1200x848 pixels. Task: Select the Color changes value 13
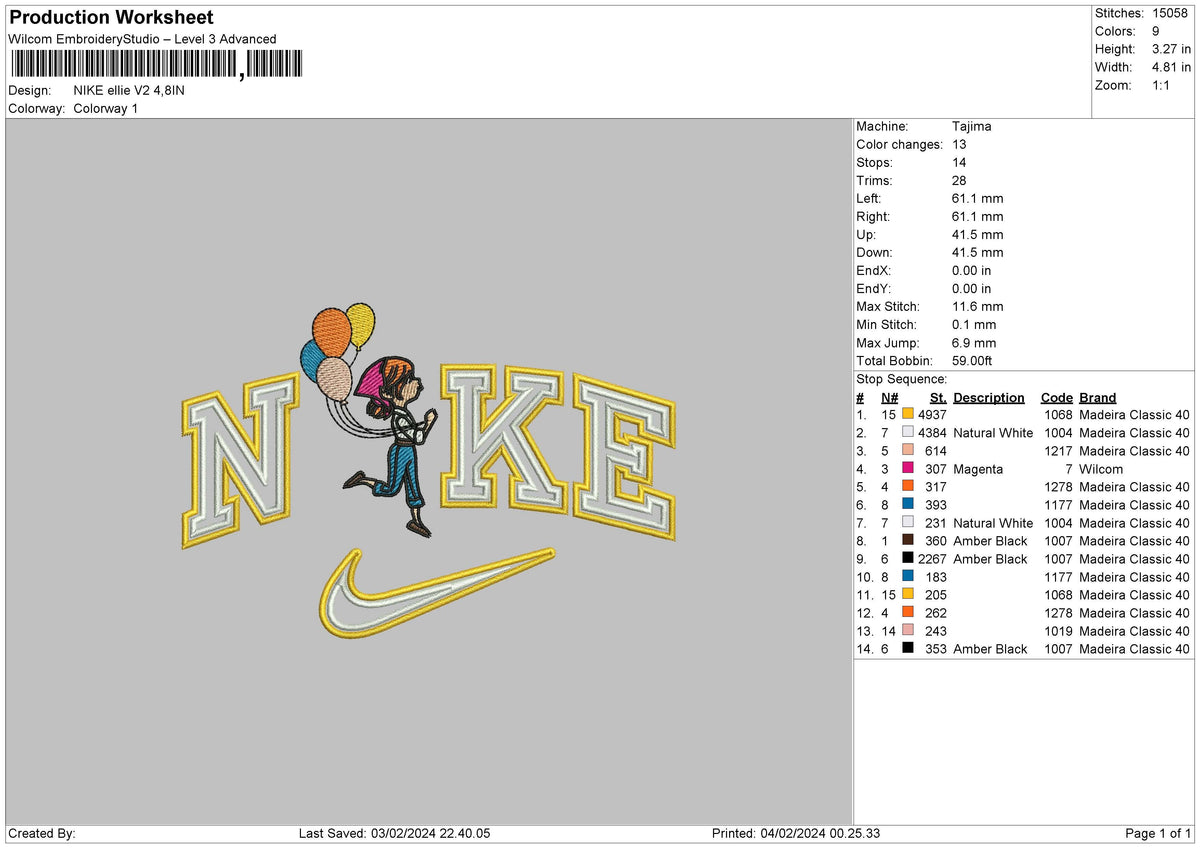959,145
